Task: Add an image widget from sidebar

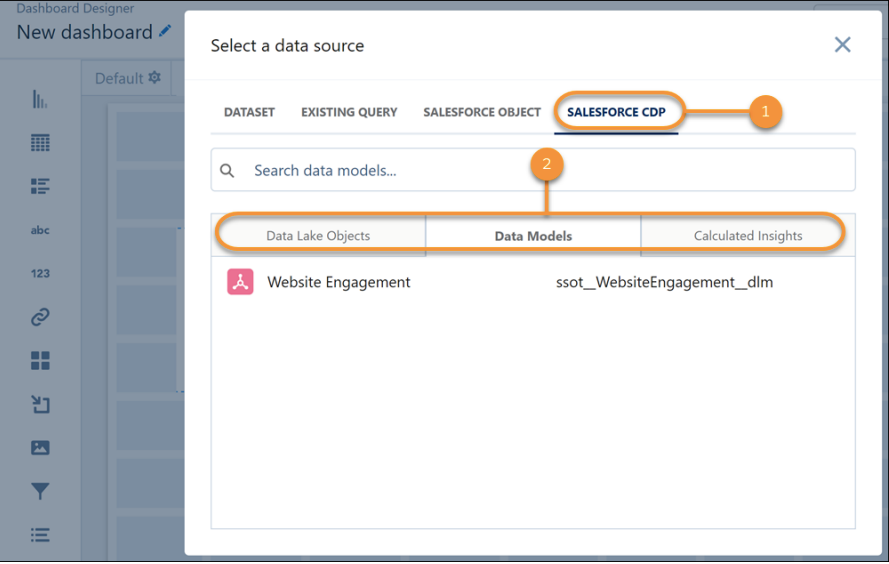Action: click(40, 447)
